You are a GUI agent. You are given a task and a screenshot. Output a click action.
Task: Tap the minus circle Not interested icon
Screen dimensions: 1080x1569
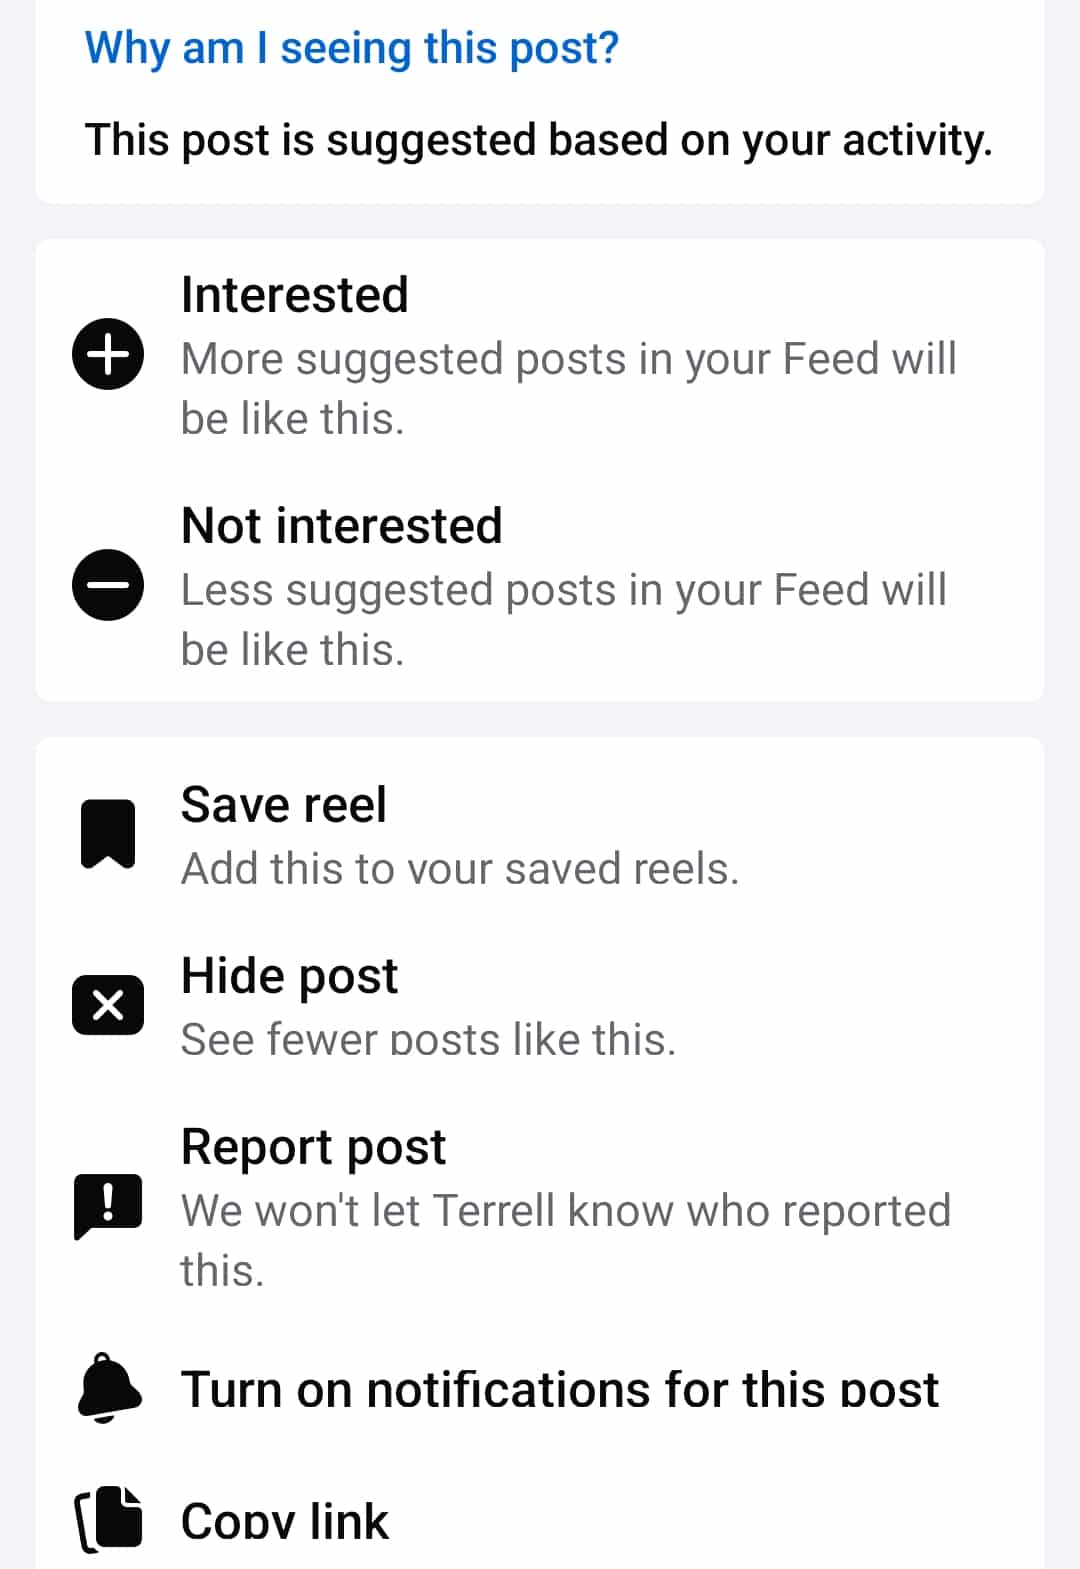pyautogui.click(x=108, y=585)
